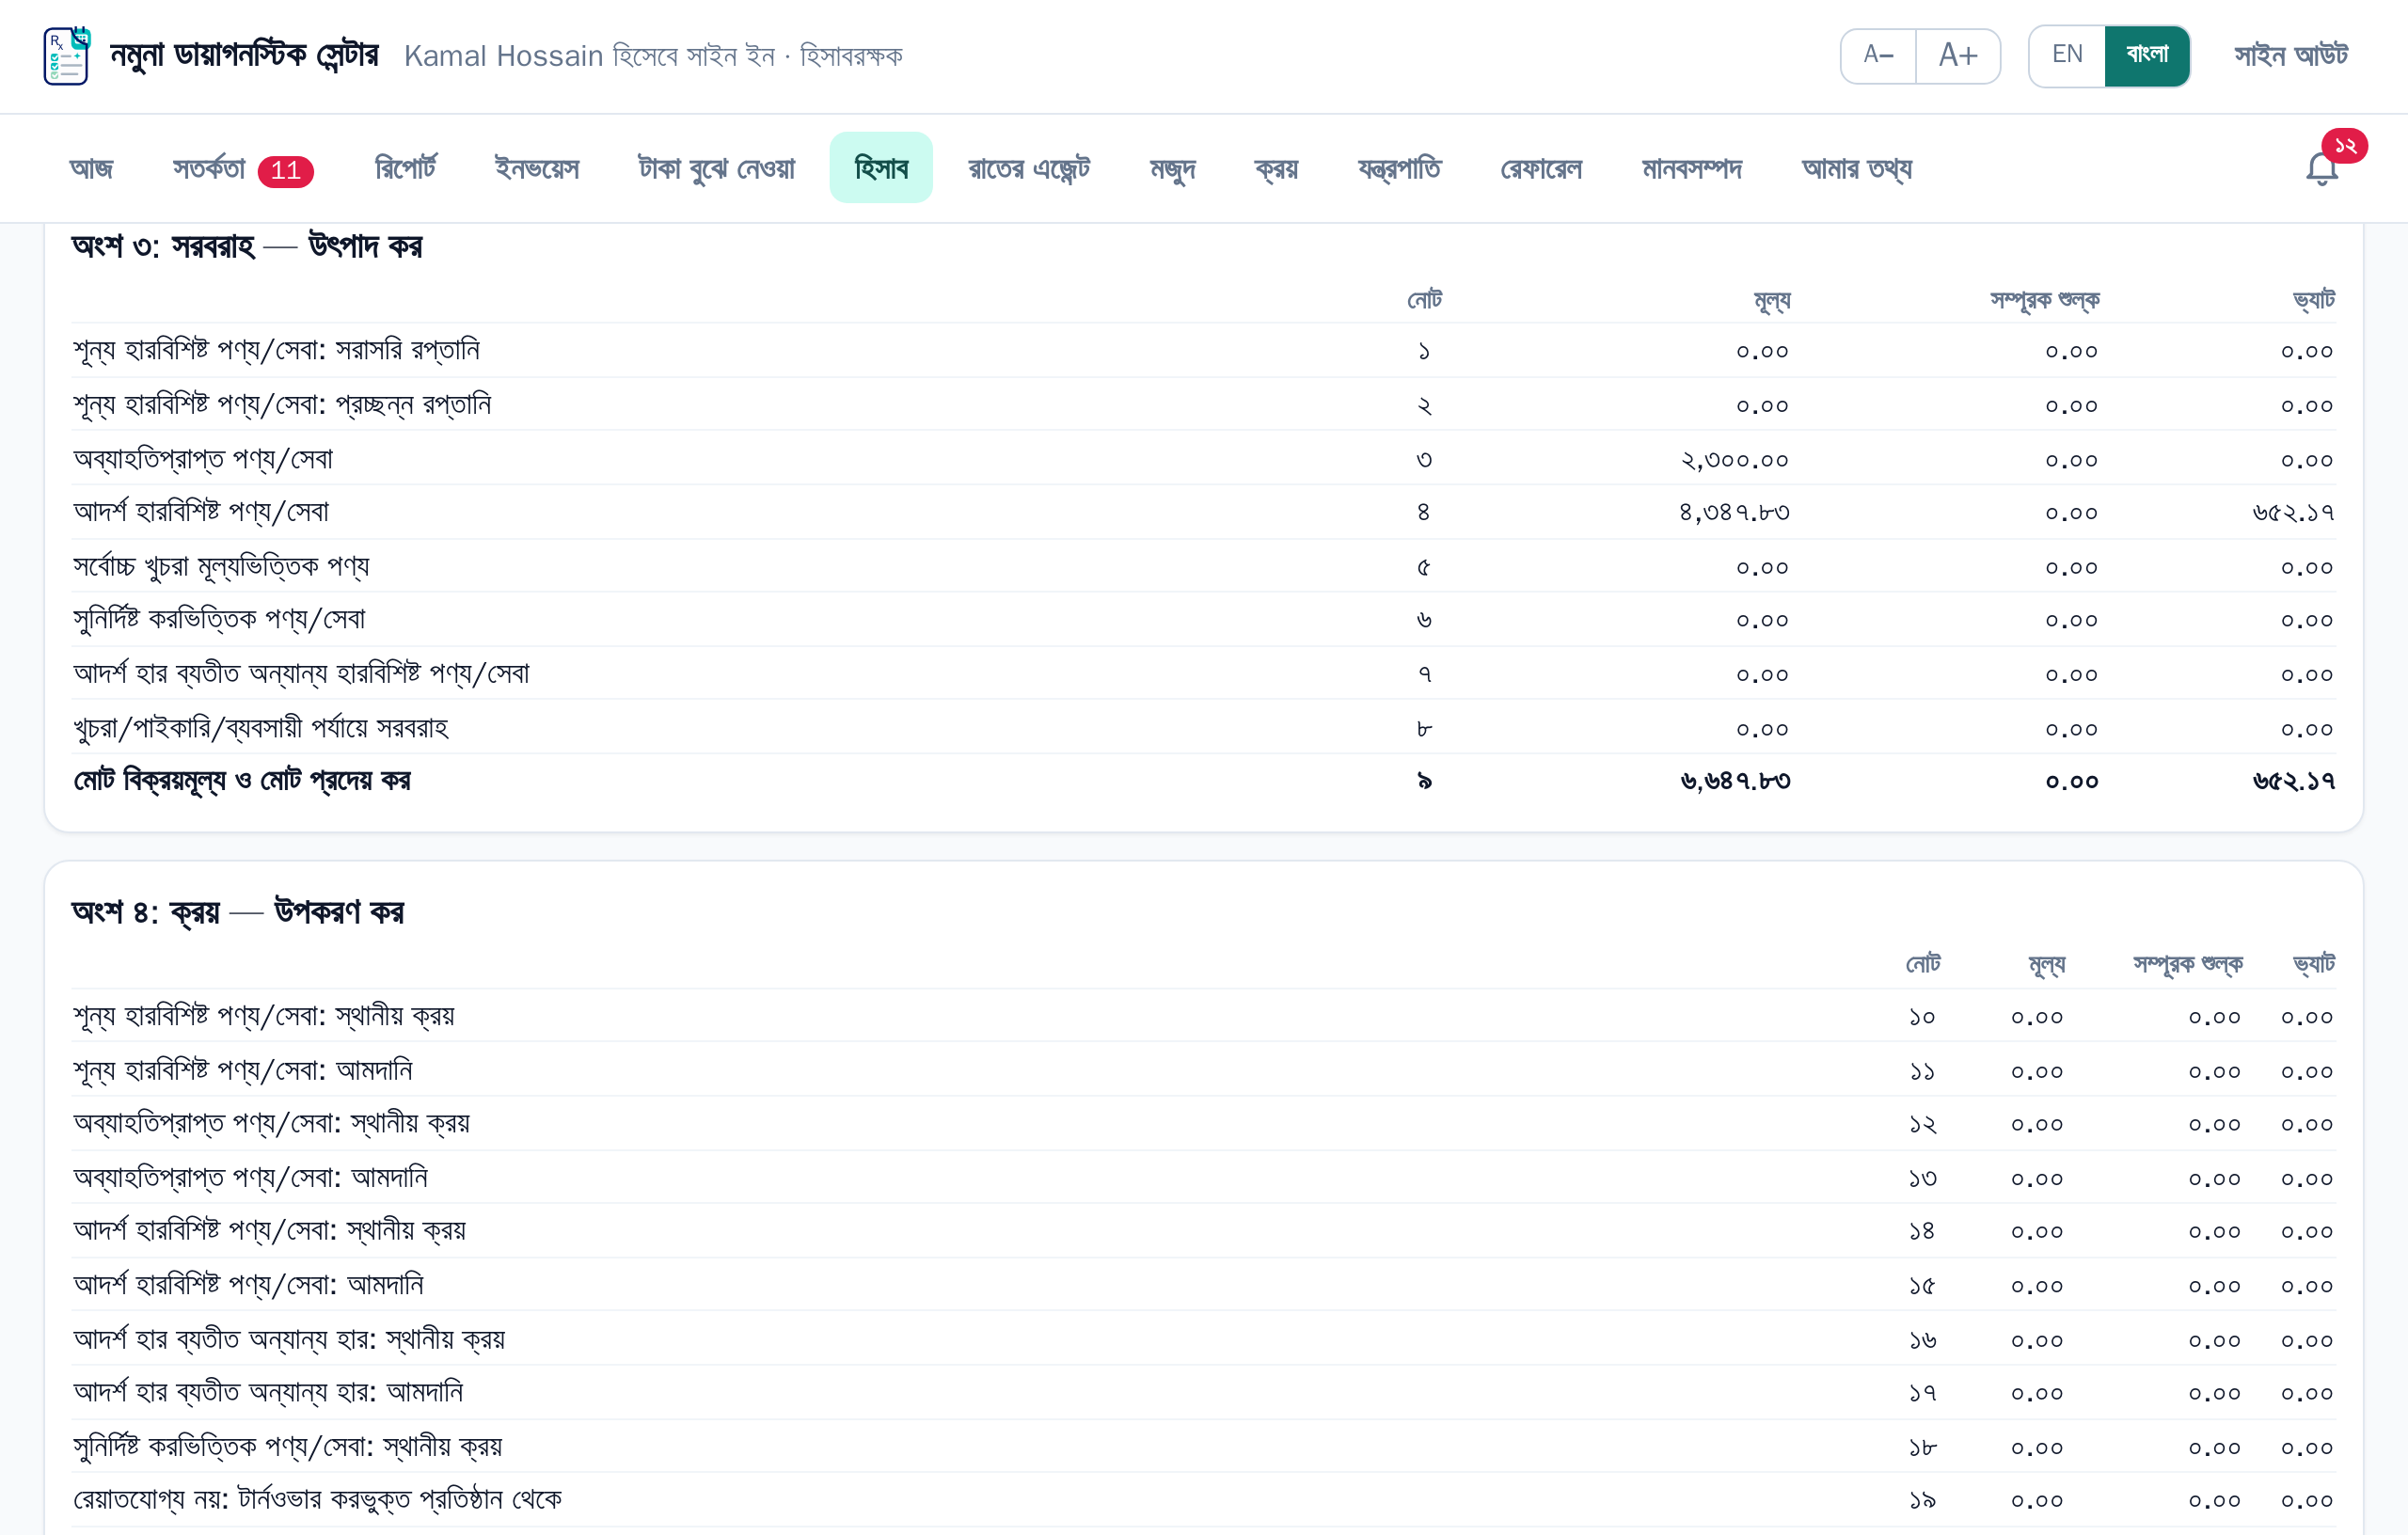Image resolution: width=2408 pixels, height=1535 pixels.
Task: Click রেয়াতযোগ্য নয়: টার্নওভার করভুক্ত row
Action: click(x=1204, y=1500)
